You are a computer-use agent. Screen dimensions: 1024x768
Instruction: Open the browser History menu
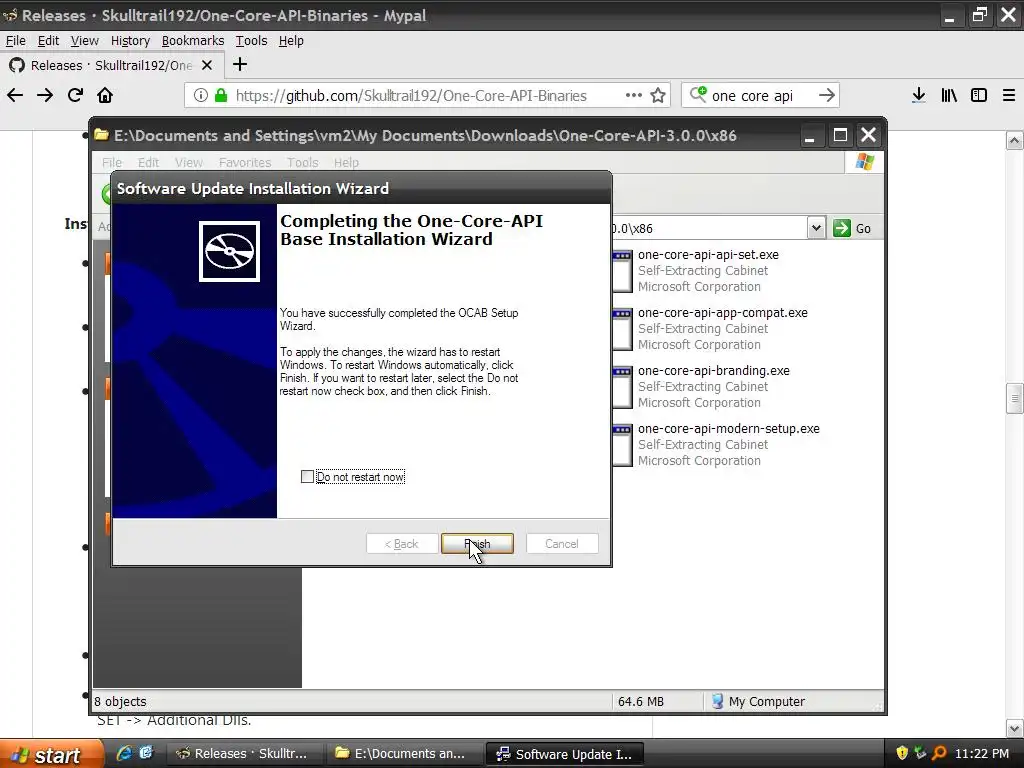(x=130, y=40)
